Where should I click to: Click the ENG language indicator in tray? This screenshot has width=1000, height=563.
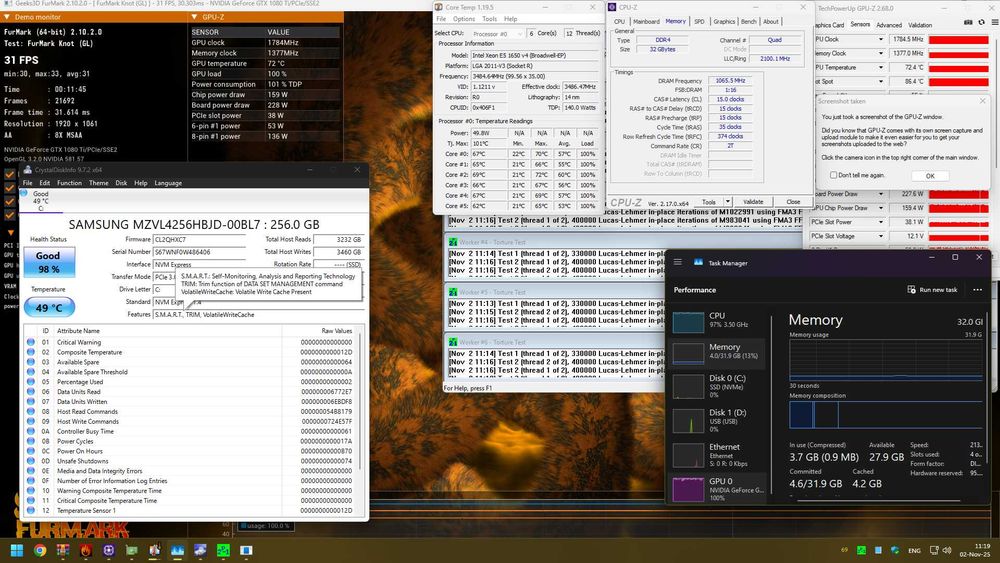click(915, 550)
